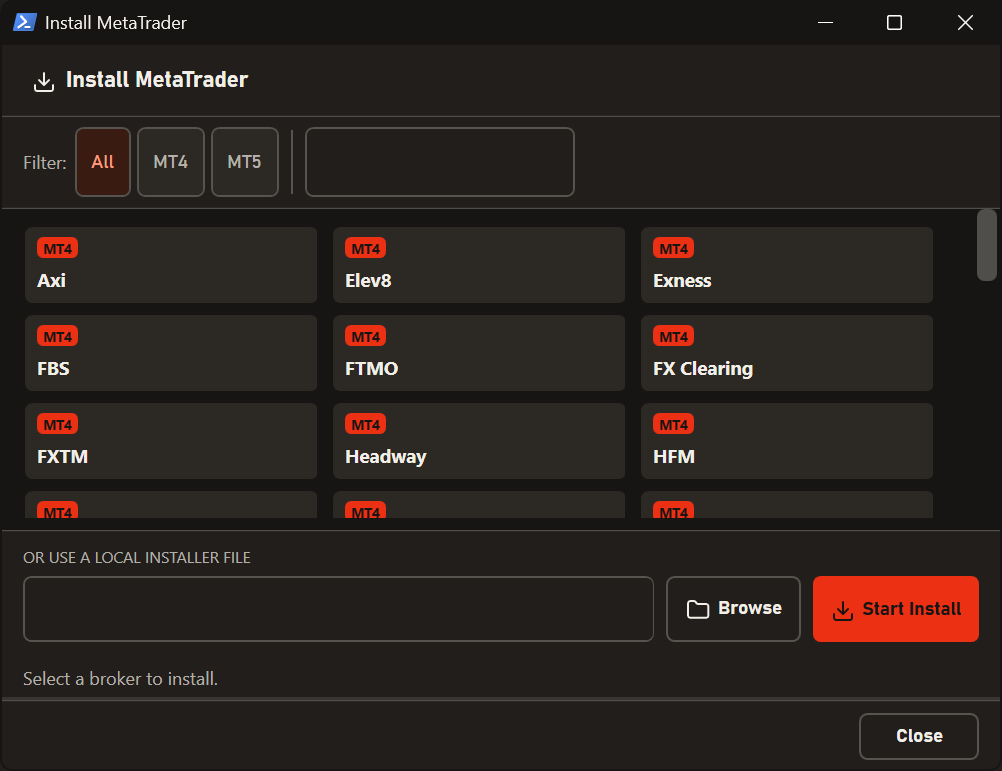Click the MT4 badge on FBS card

pos(58,337)
